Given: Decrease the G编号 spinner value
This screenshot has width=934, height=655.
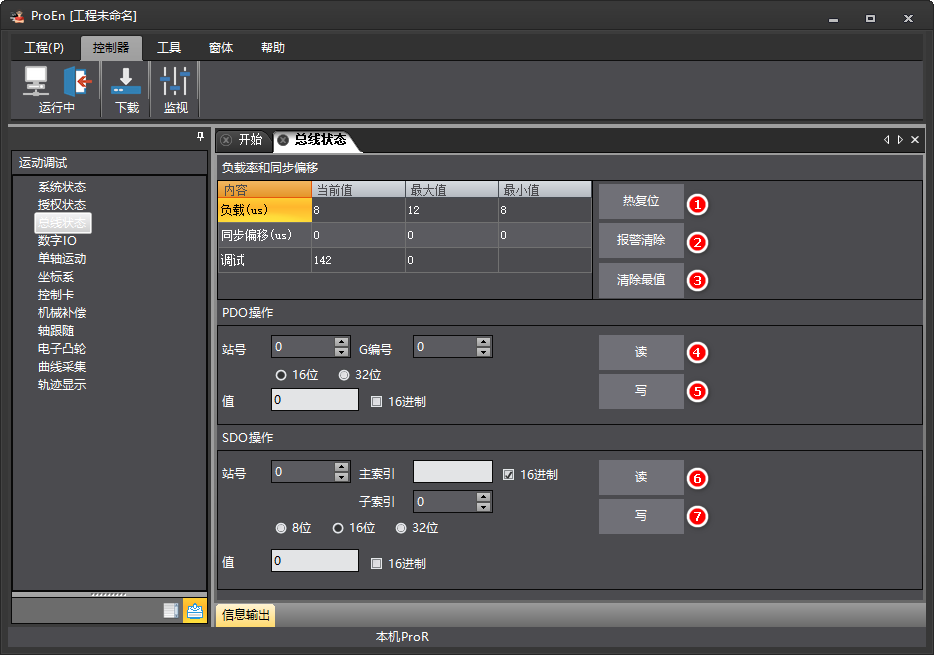Looking at the screenshot, I should [x=484, y=352].
